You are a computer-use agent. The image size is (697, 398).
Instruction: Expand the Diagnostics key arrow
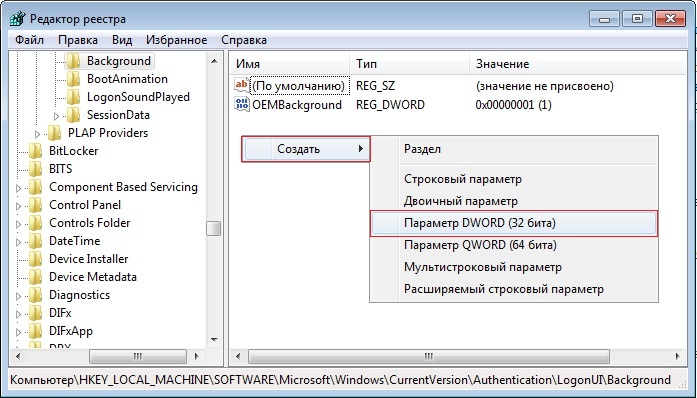pyautogui.click(x=18, y=296)
